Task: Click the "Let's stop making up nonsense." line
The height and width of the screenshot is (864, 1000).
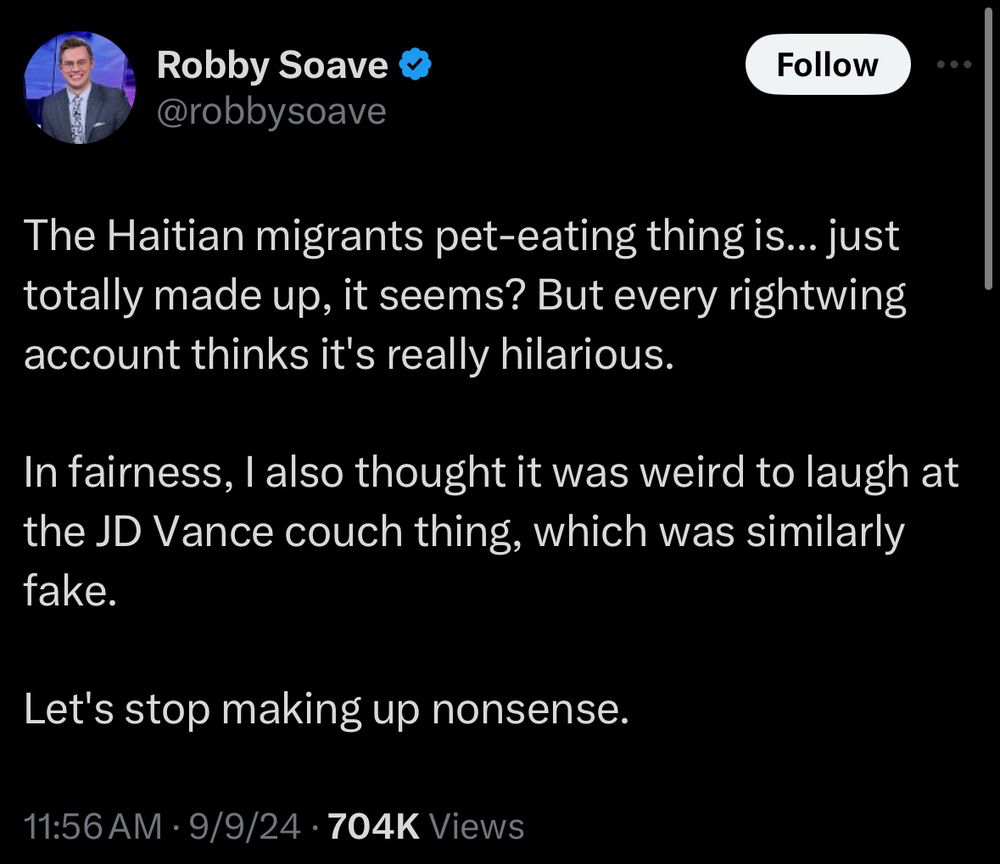Action: 326,709
